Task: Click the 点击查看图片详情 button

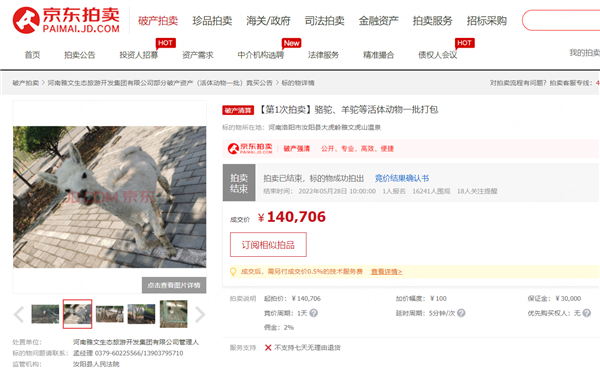Action: (x=174, y=285)
